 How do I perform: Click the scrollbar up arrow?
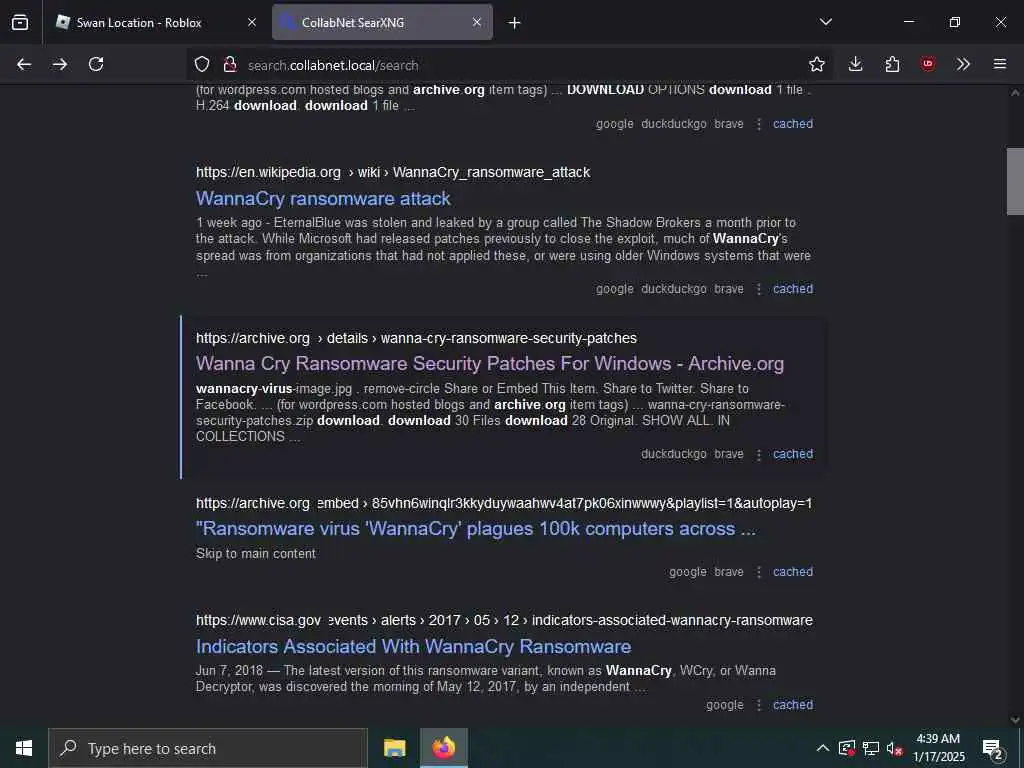pos(1015,93)
